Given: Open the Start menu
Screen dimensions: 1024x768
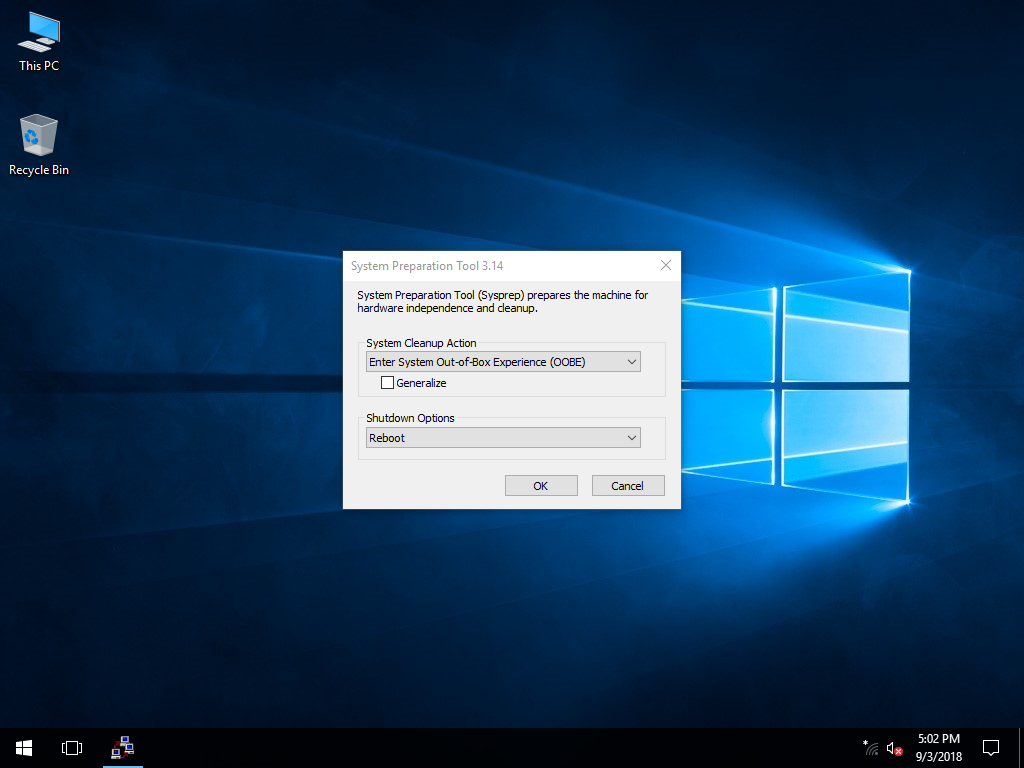Looking at the screenshot, I should tap(22, 747).
